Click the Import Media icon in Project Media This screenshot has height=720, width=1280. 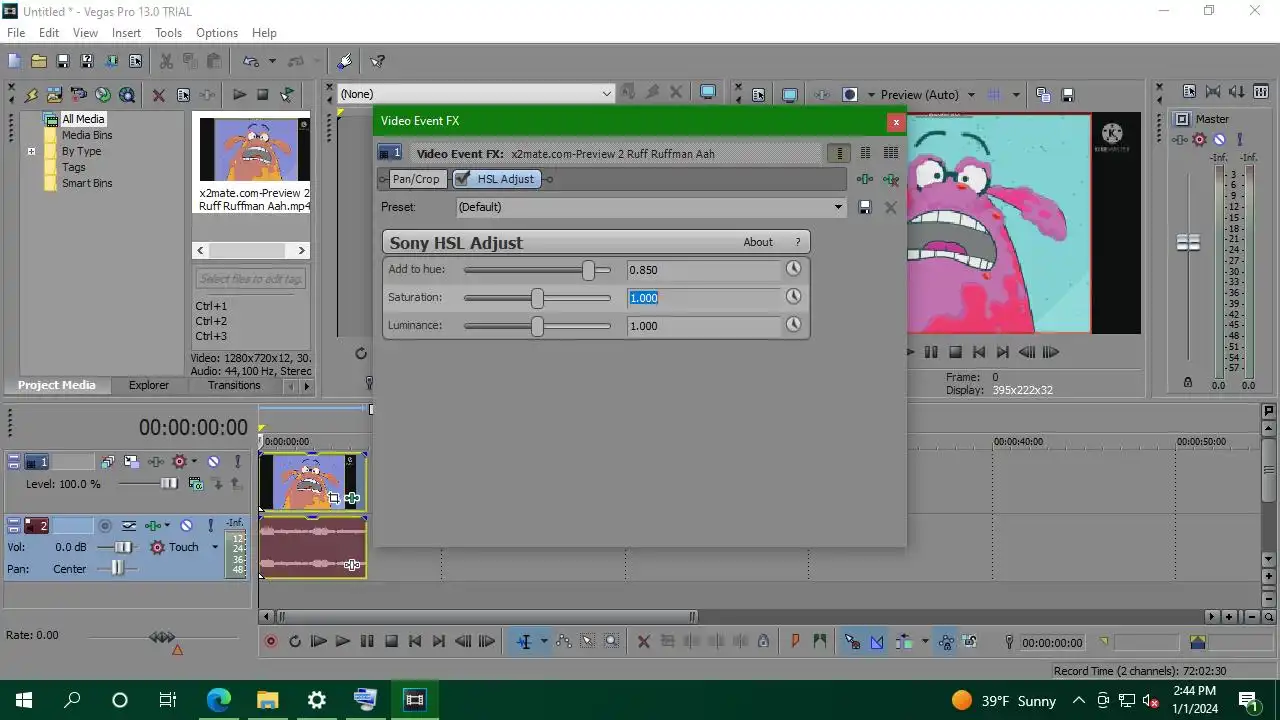click(x=54, y=95)
